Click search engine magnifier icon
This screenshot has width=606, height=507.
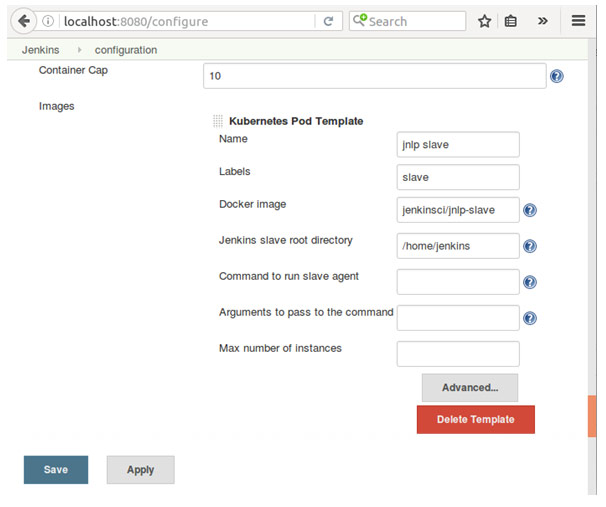359,20
